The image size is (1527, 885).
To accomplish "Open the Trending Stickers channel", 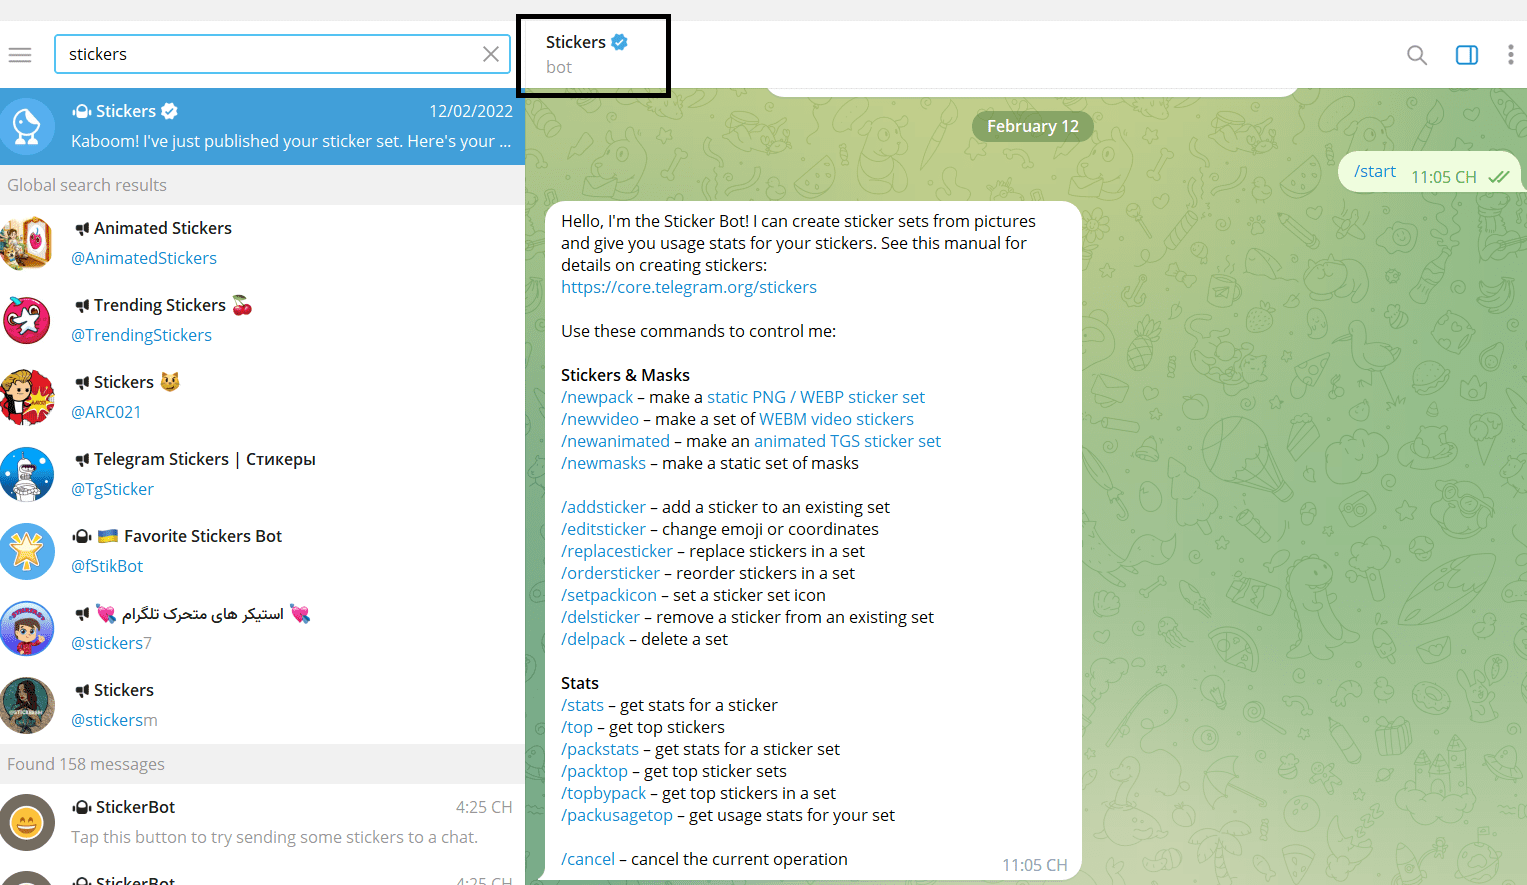I will pos(262,320).
